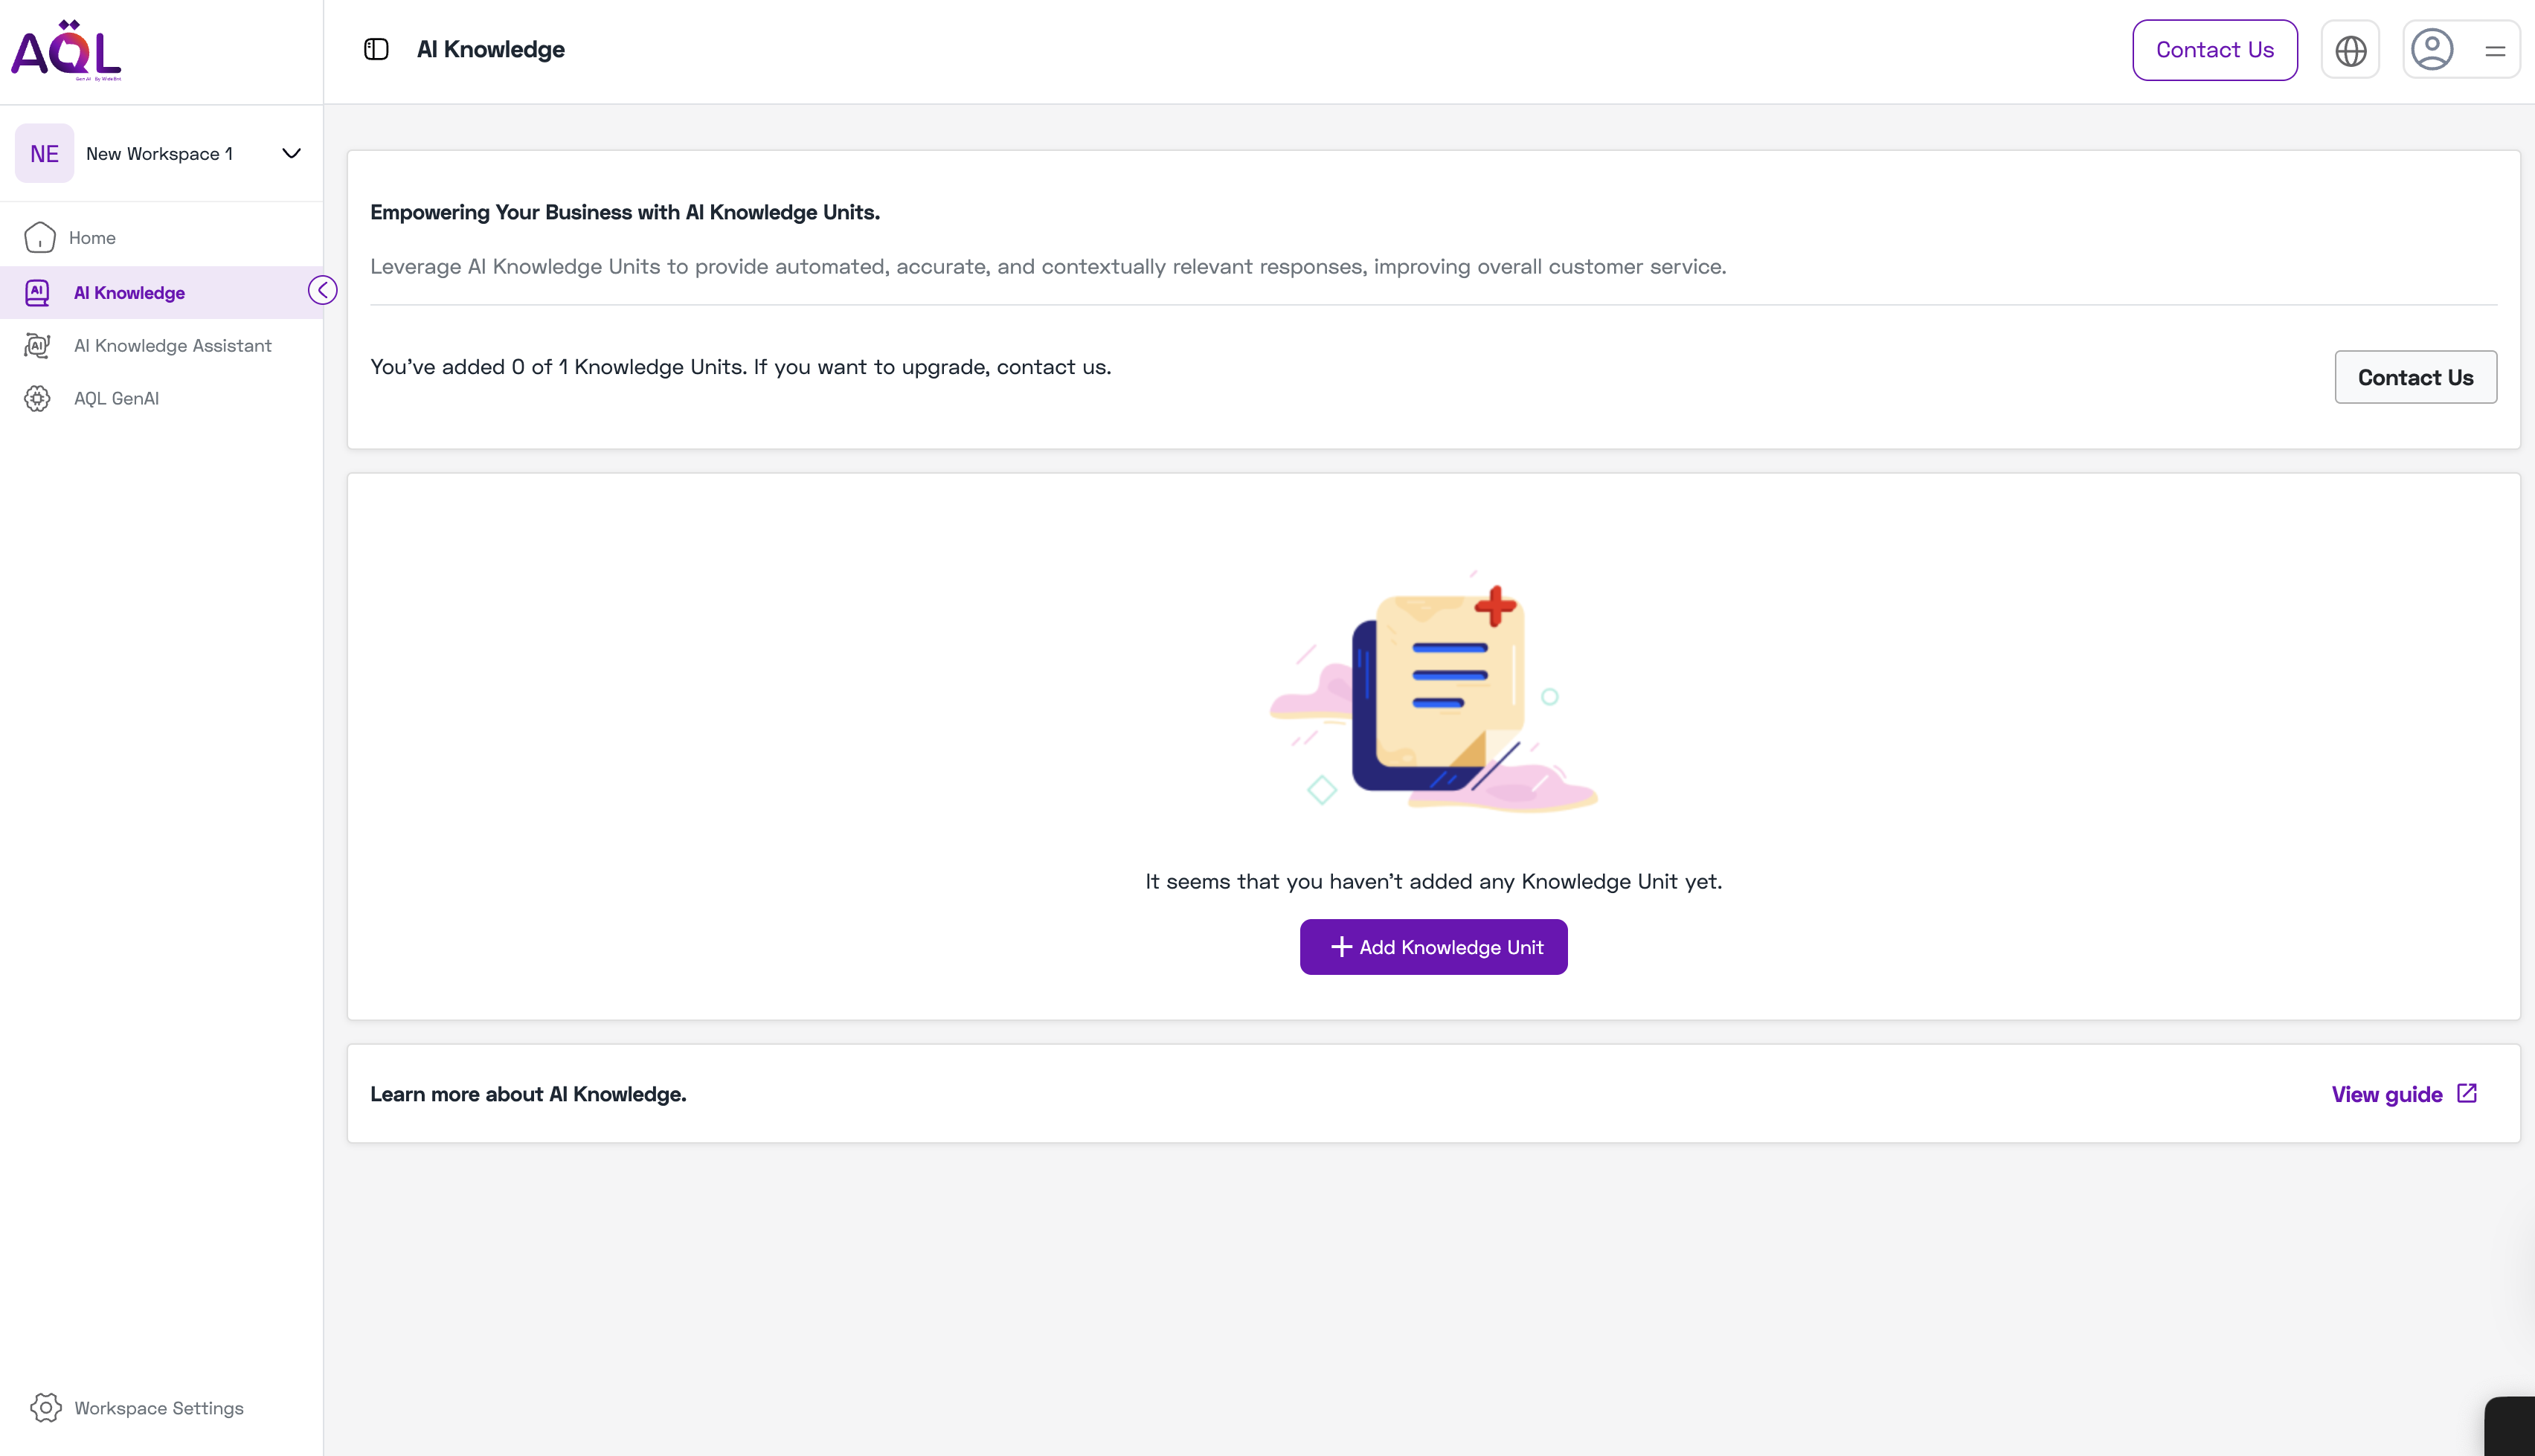Open AQL GenAI from the sidebar

pyautogui.click(x=115, y=398)
